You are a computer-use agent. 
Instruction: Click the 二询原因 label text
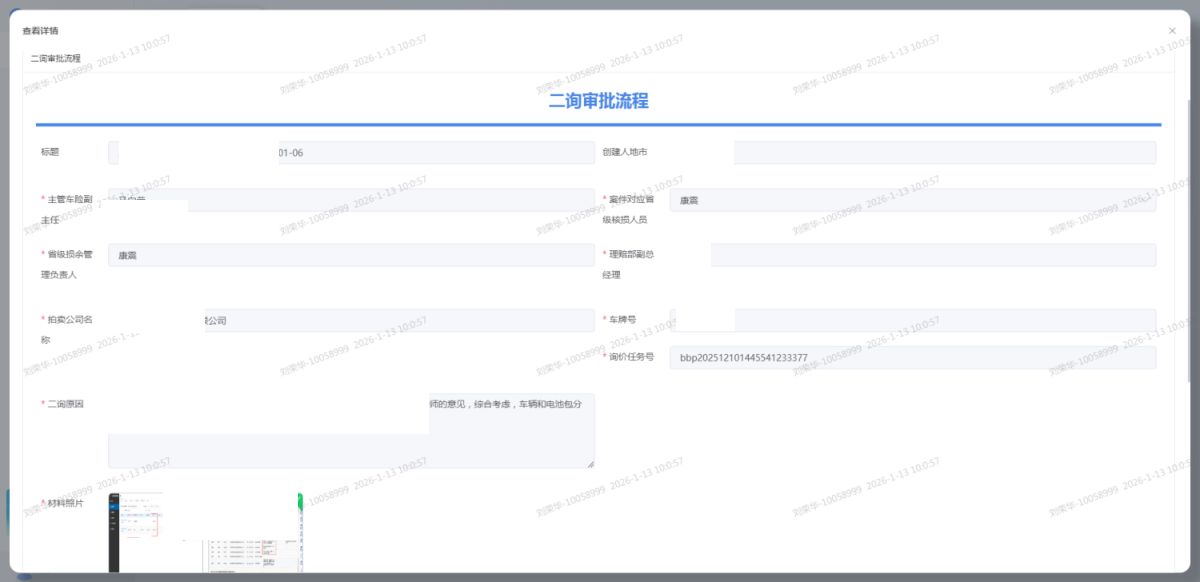(65, 404)
